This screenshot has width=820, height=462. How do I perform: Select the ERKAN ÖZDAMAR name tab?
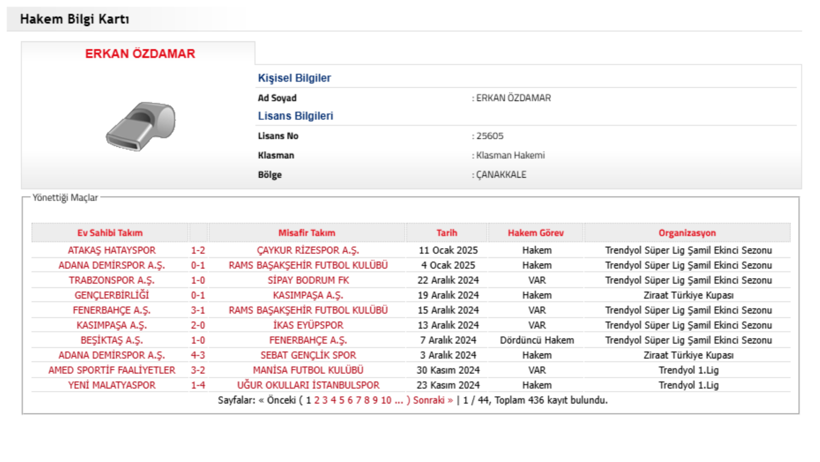(140, 54)
